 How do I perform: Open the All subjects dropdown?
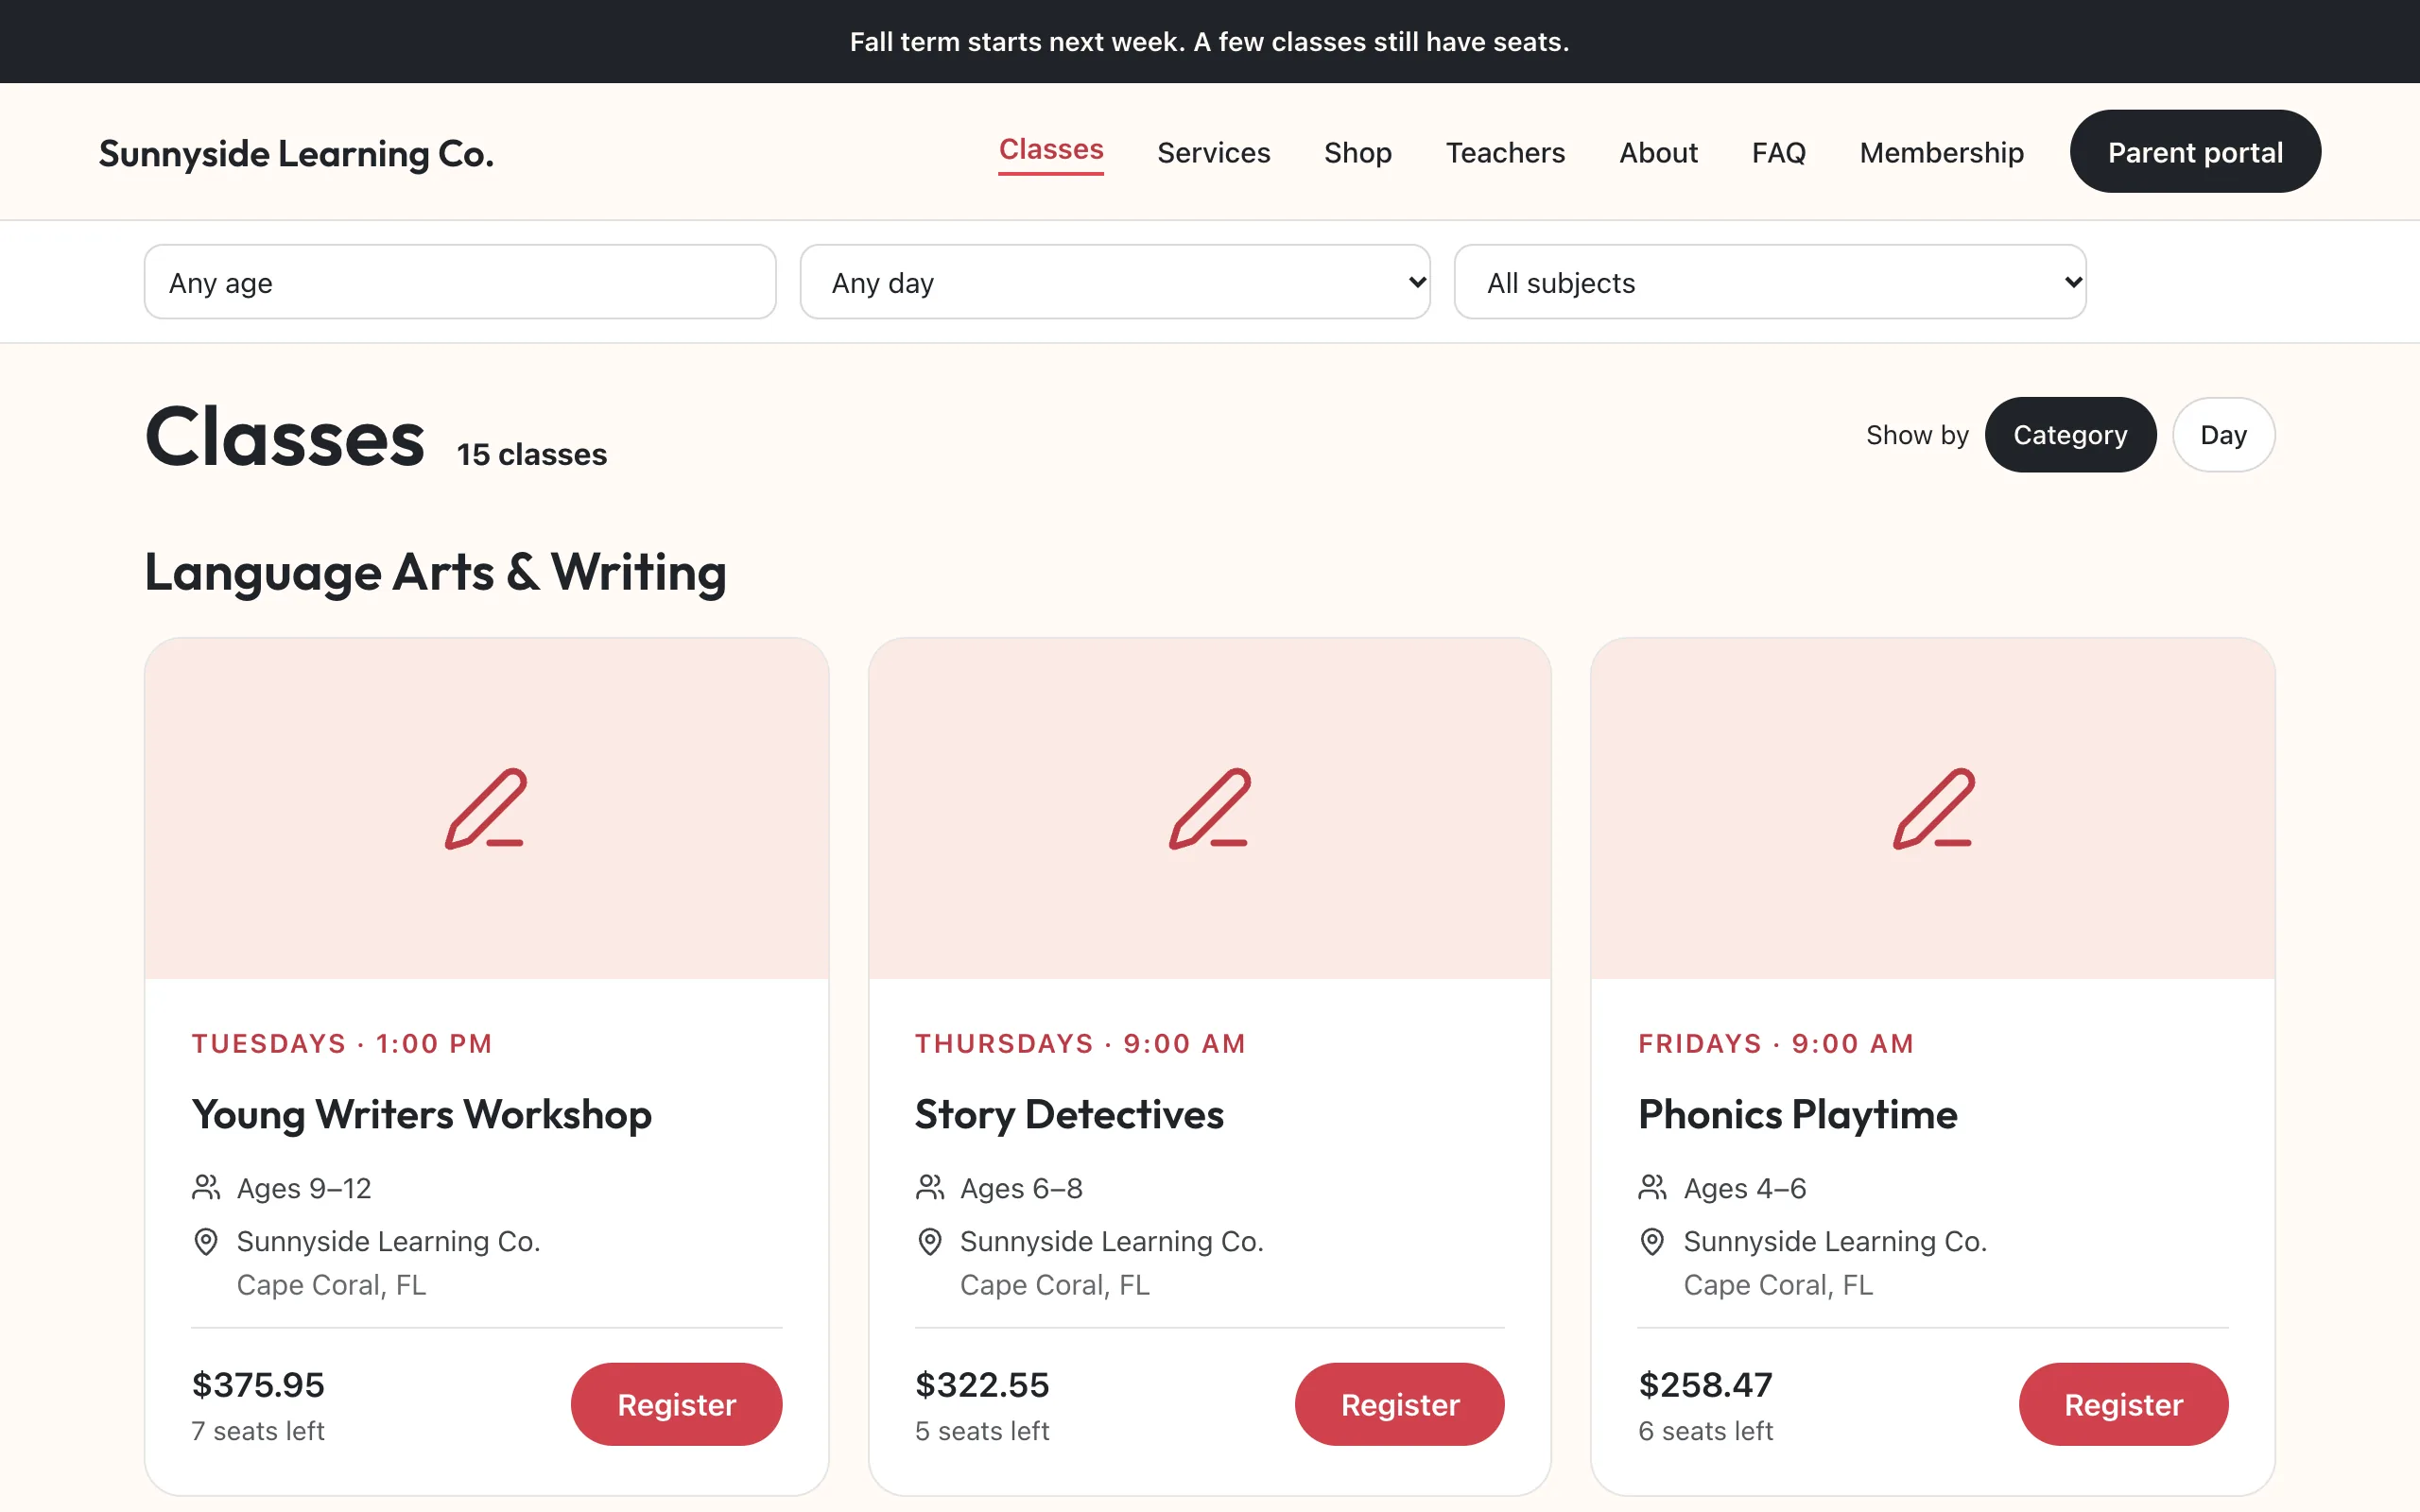tap(1770, 282)
